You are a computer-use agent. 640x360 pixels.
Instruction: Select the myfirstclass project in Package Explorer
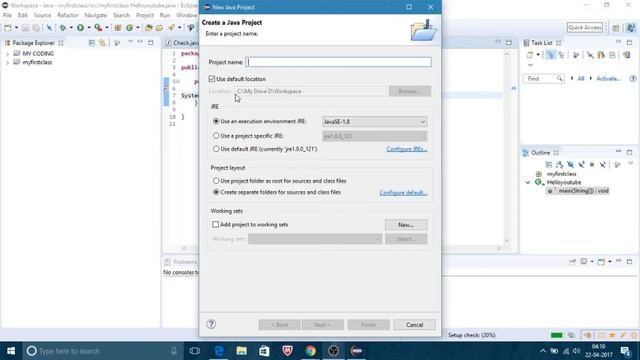[37, 62]
